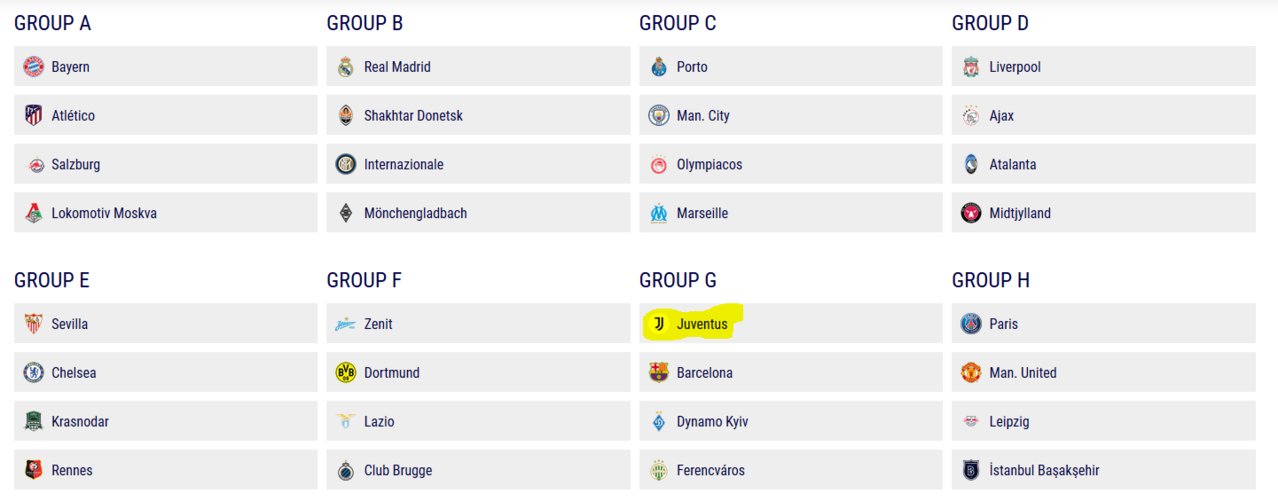The height and width of the screenshot is (501, 1278).
Task: Click the Liverpool club crest
Action: coord(971,67)
